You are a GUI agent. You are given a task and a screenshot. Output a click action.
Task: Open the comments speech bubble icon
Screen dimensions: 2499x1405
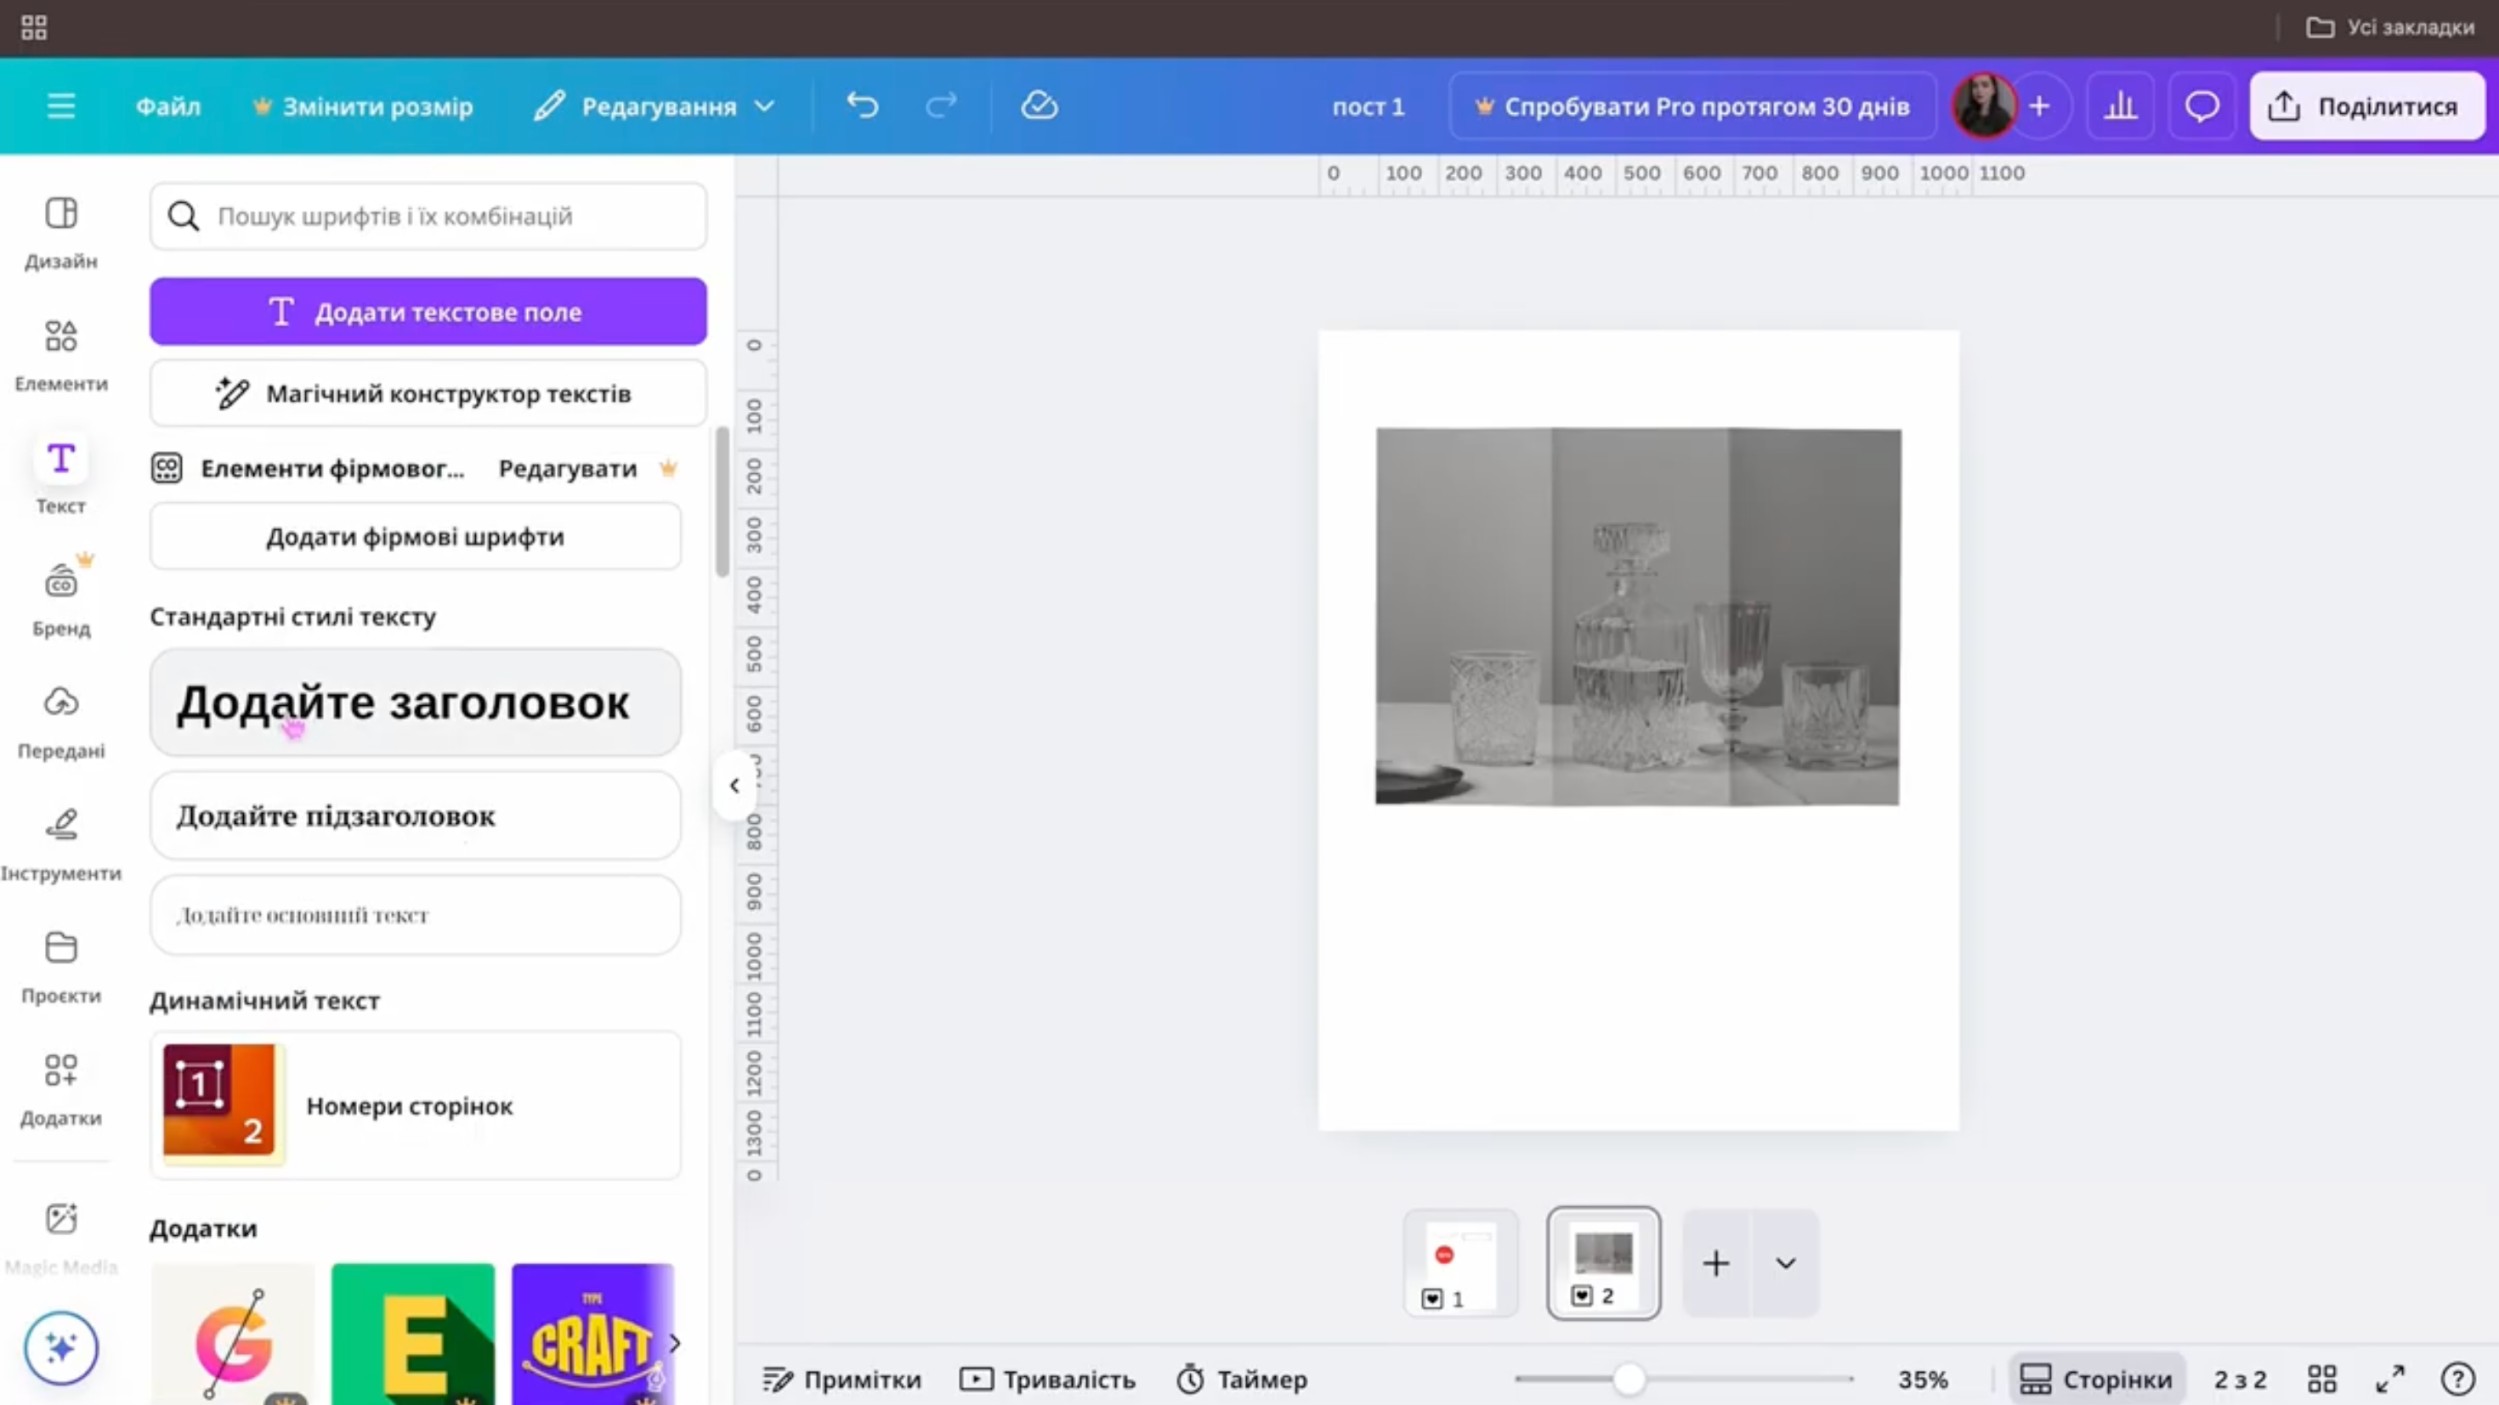(x=2201, y=106)
